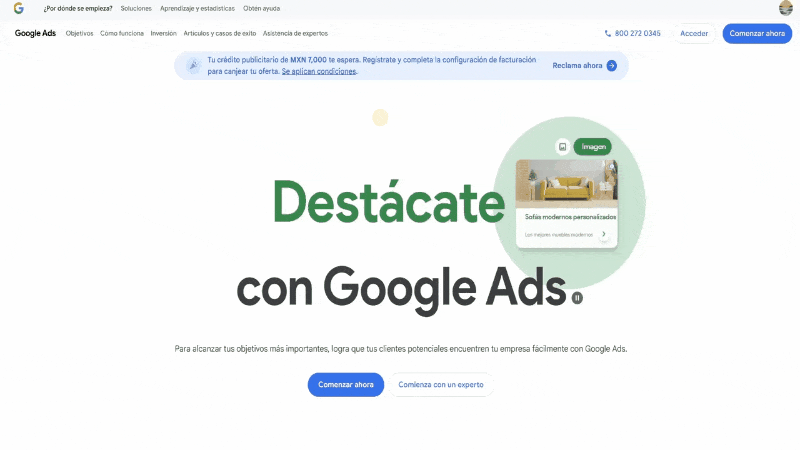Pause the hero animation

(x=577, y=297)
